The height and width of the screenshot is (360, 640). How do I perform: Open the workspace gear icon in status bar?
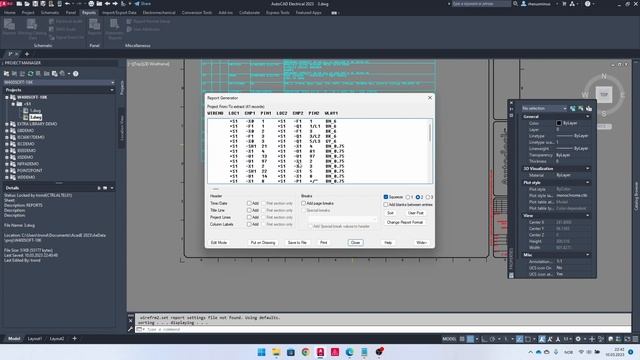[x=578, y=339]
